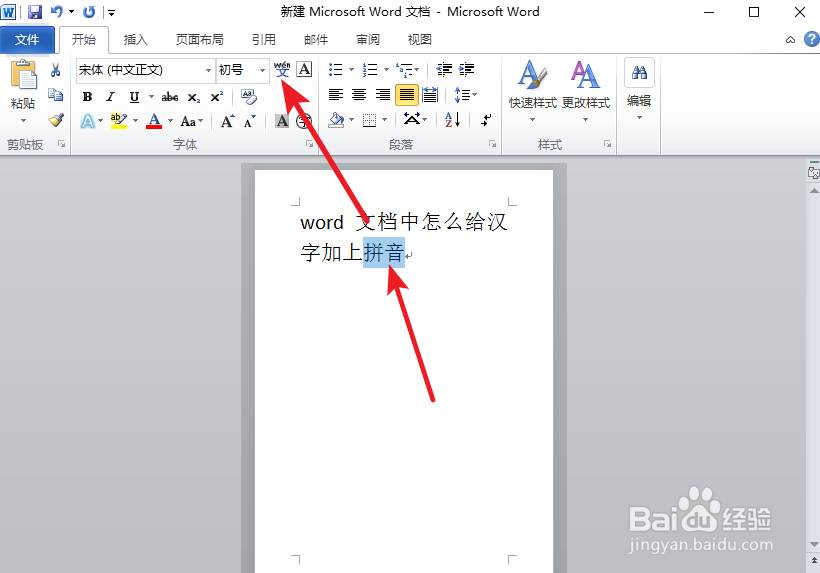
Task: Open Paragraph dialog launcher
Action: click(493, 144)
